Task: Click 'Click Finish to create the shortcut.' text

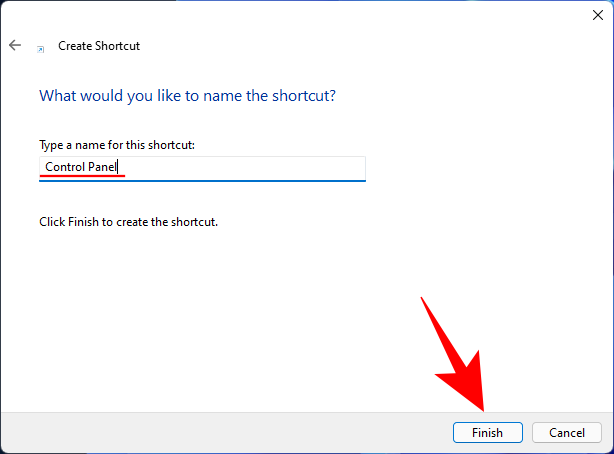Action: [128, 222]
